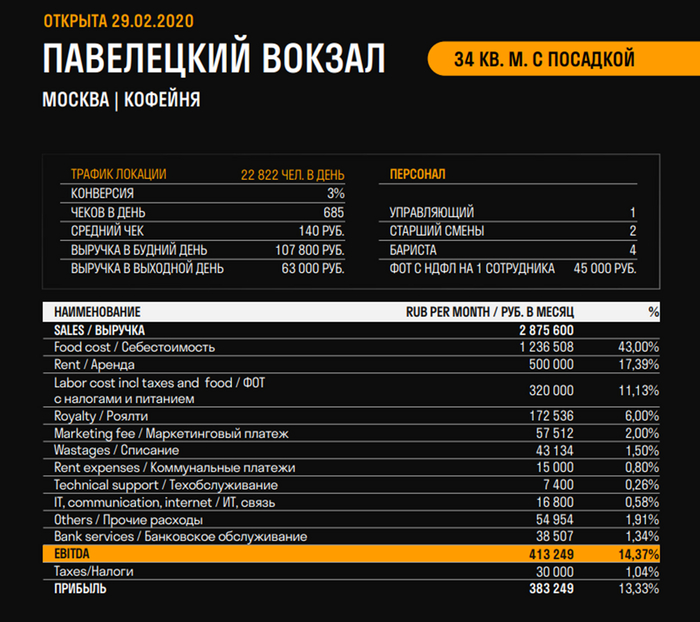The image size is (700, 622).
Task: Click the Wastages / Списание row label
Action: [117, 450]
